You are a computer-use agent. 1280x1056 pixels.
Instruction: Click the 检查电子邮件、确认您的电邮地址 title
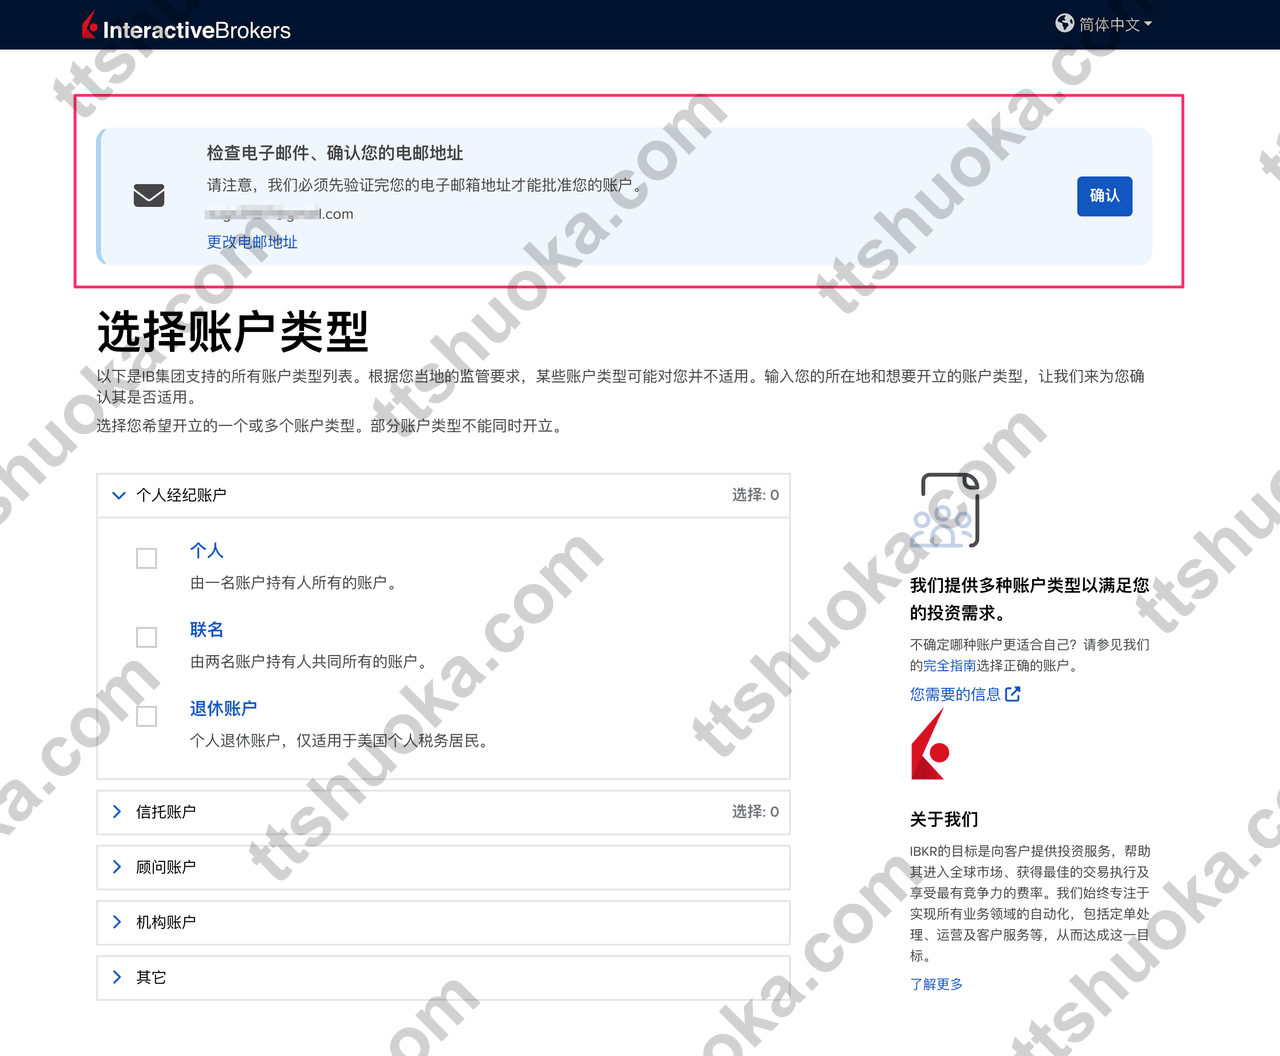click(335, 153)
